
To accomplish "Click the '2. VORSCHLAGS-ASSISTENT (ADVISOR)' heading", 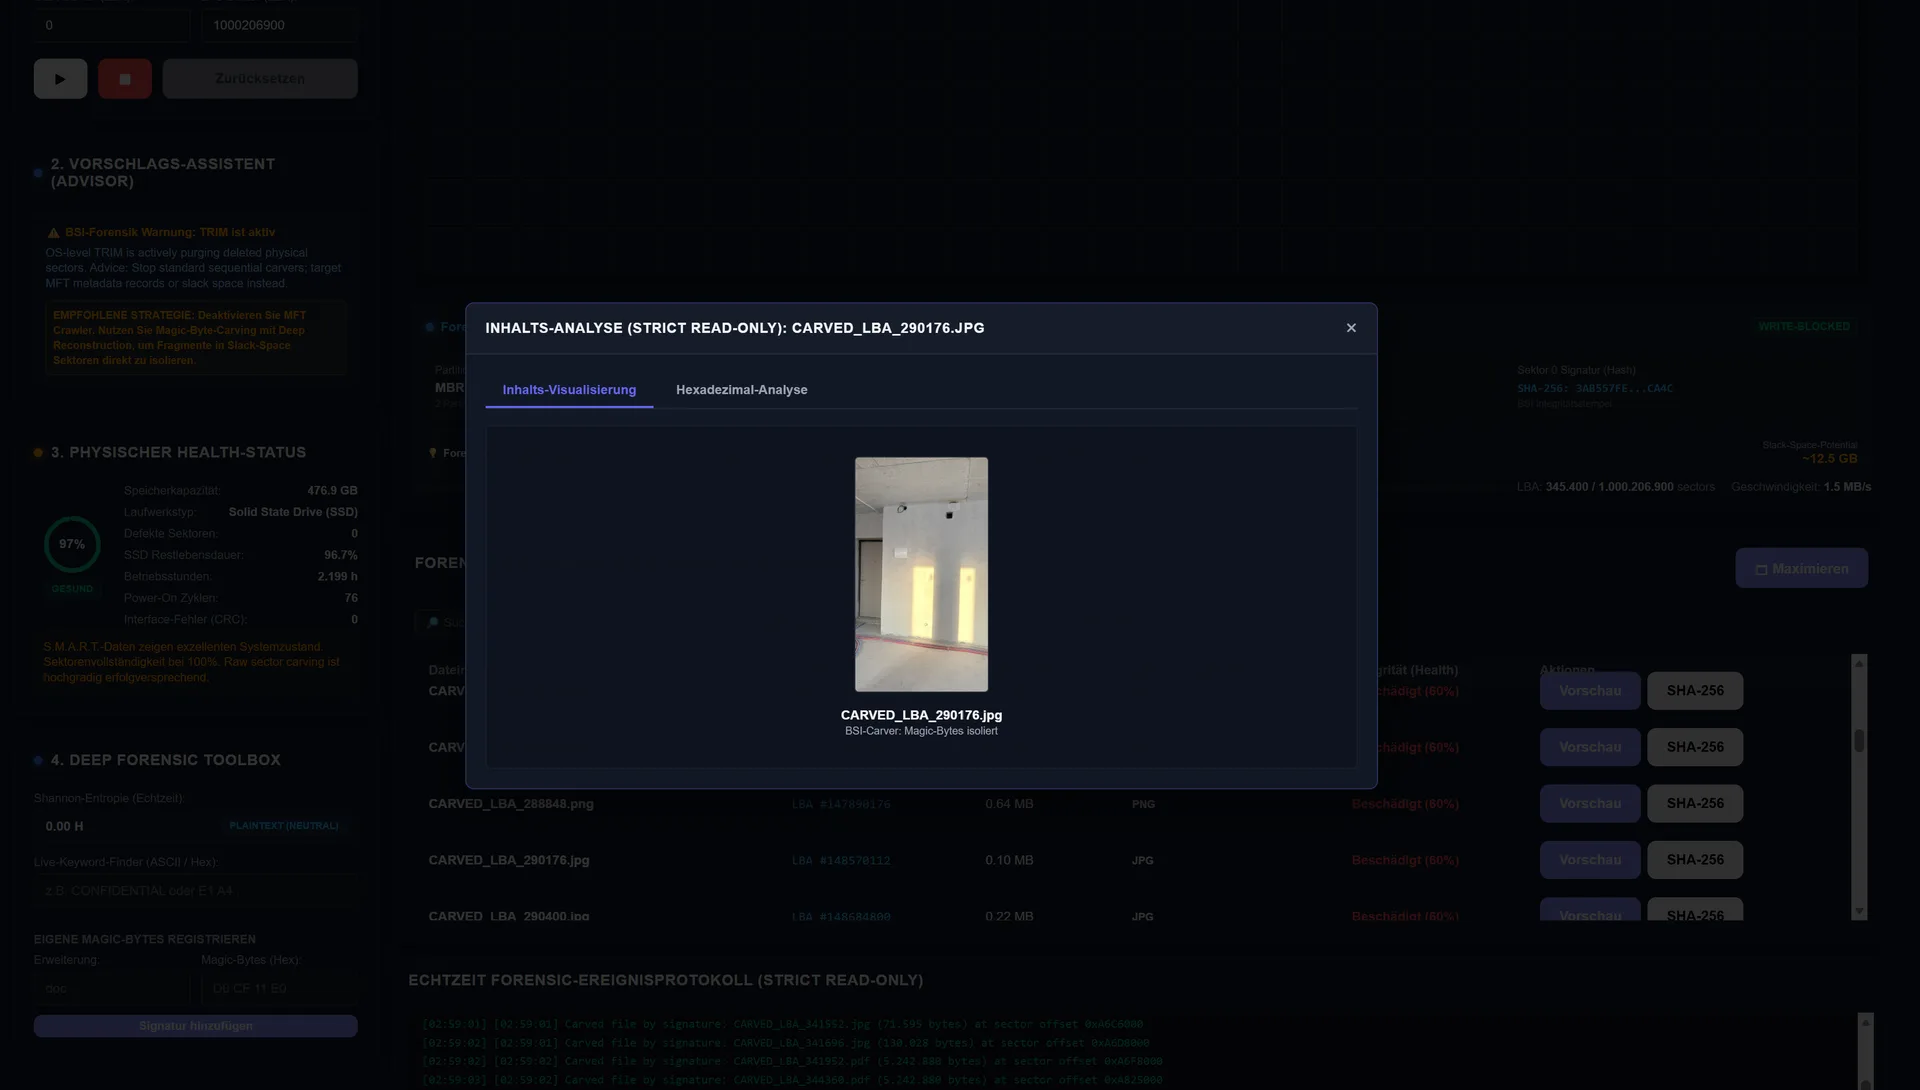I will [x=163, y=172].
